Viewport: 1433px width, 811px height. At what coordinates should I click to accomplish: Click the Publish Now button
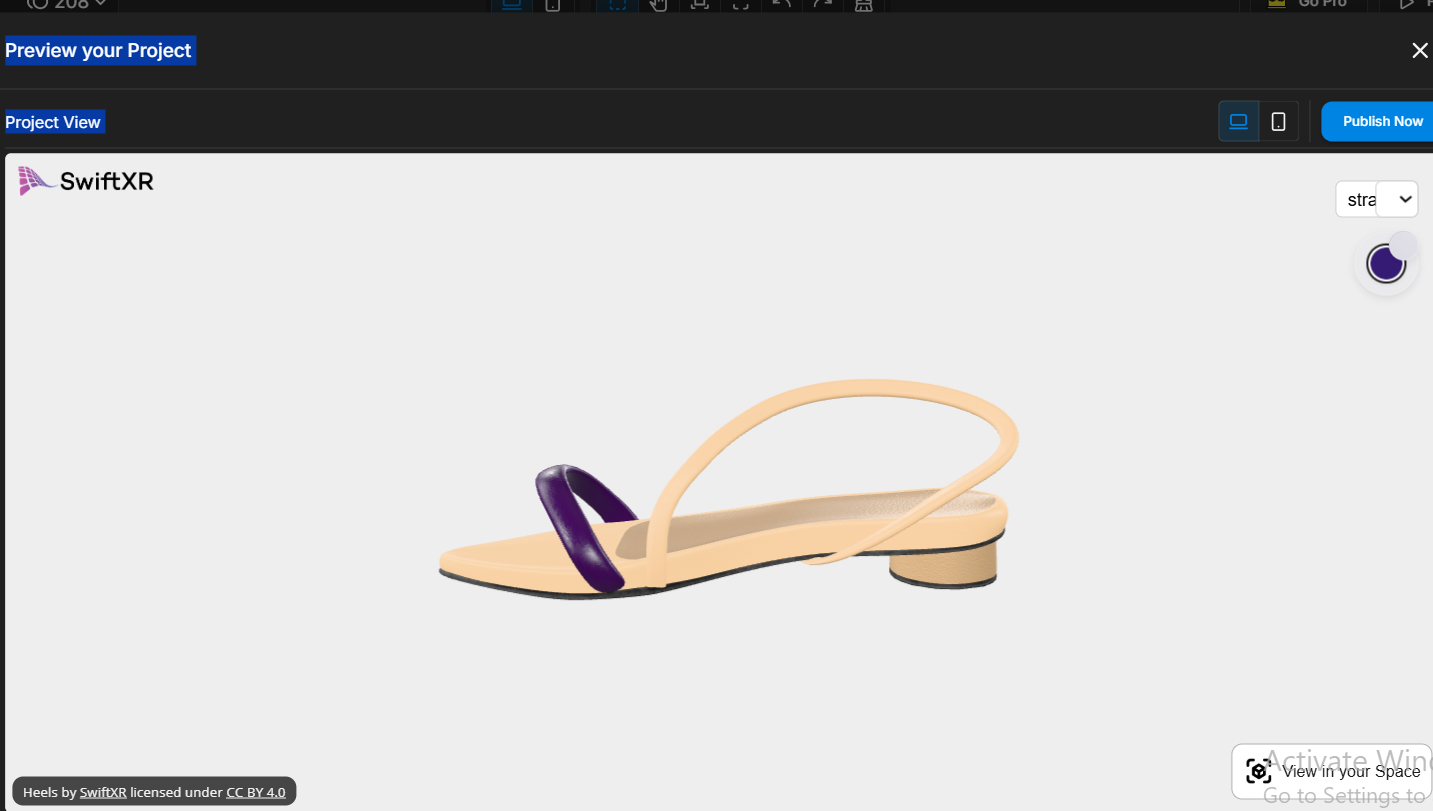click(x=1381, y=122)
